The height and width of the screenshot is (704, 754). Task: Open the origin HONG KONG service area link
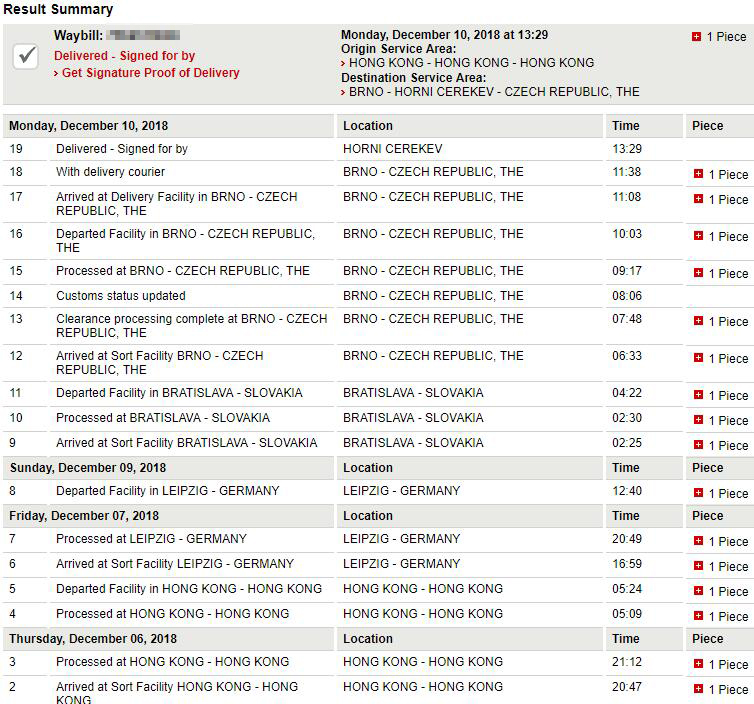click(467, 63)
